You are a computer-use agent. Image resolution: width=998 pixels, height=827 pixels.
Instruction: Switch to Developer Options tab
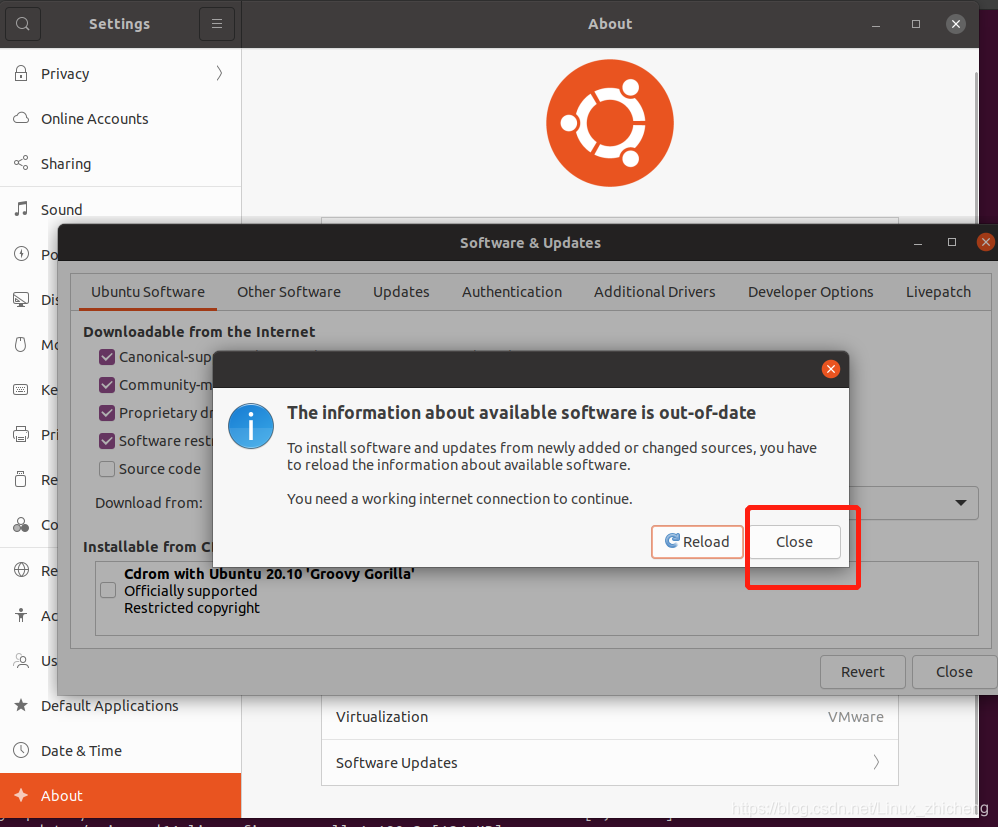pos(810,292)
